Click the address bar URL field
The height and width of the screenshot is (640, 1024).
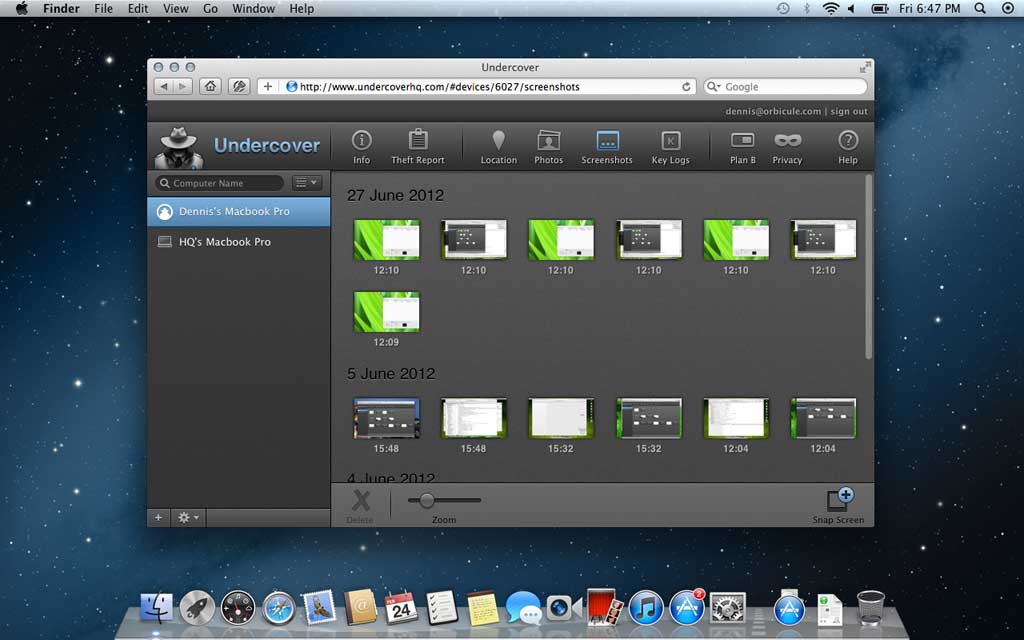pos(477,87)
